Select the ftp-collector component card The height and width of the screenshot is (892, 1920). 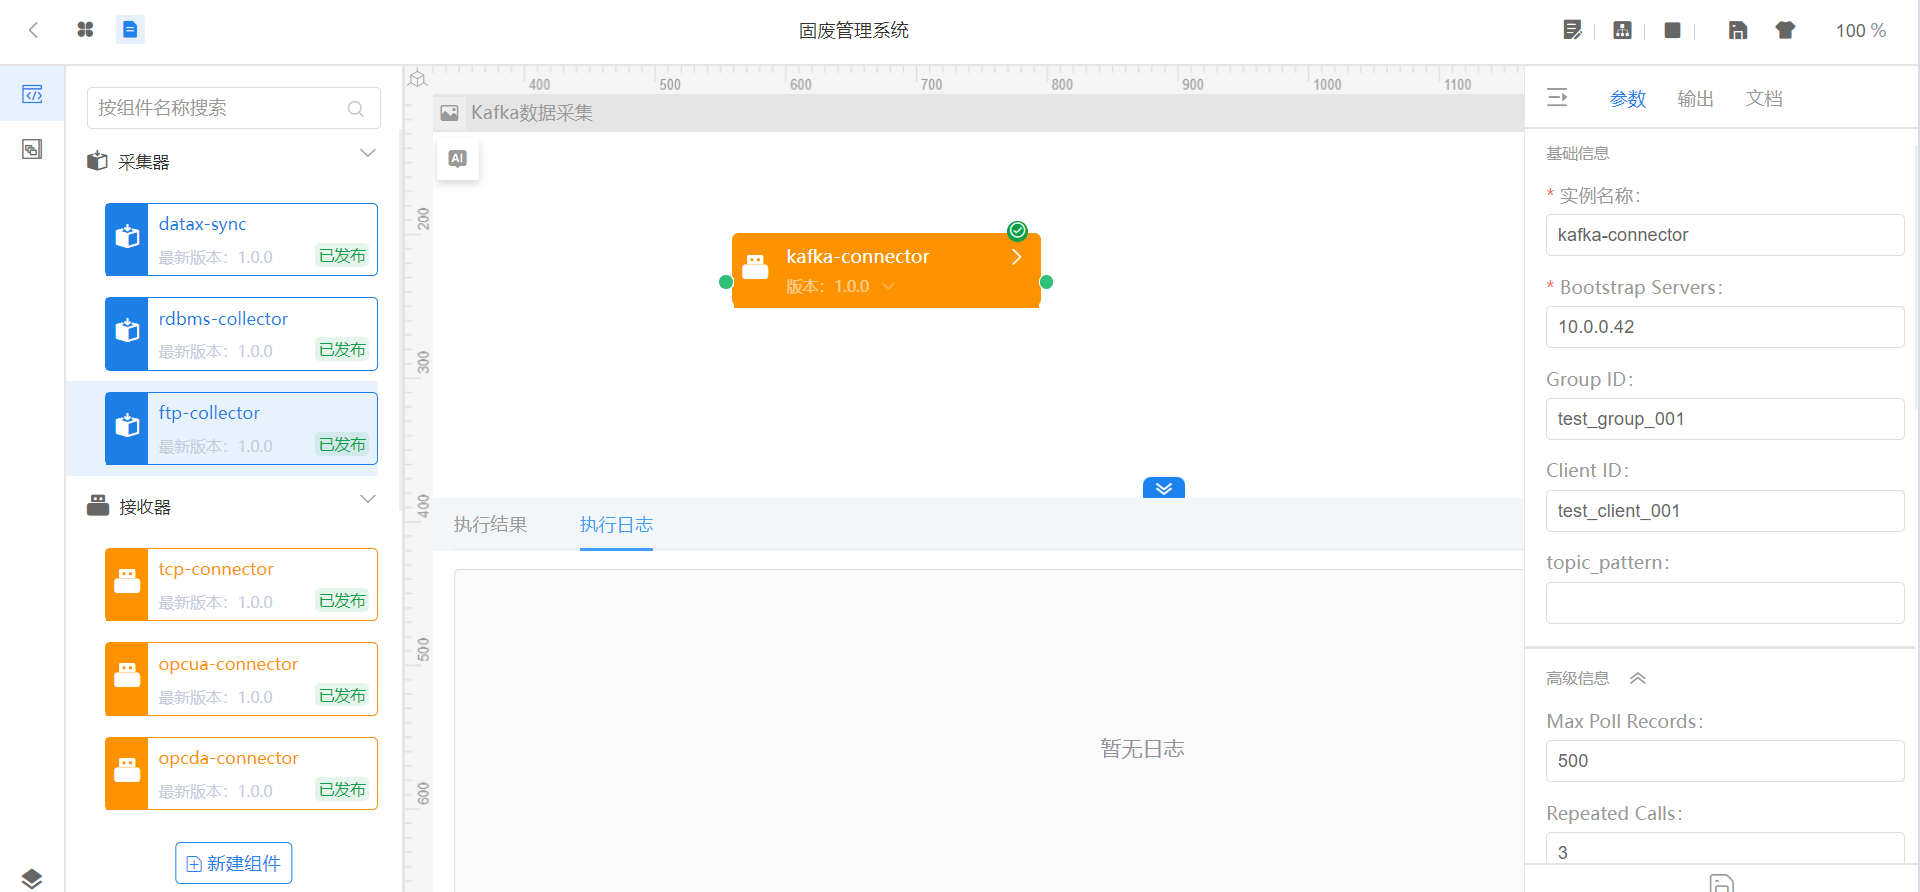click(241, 428)
